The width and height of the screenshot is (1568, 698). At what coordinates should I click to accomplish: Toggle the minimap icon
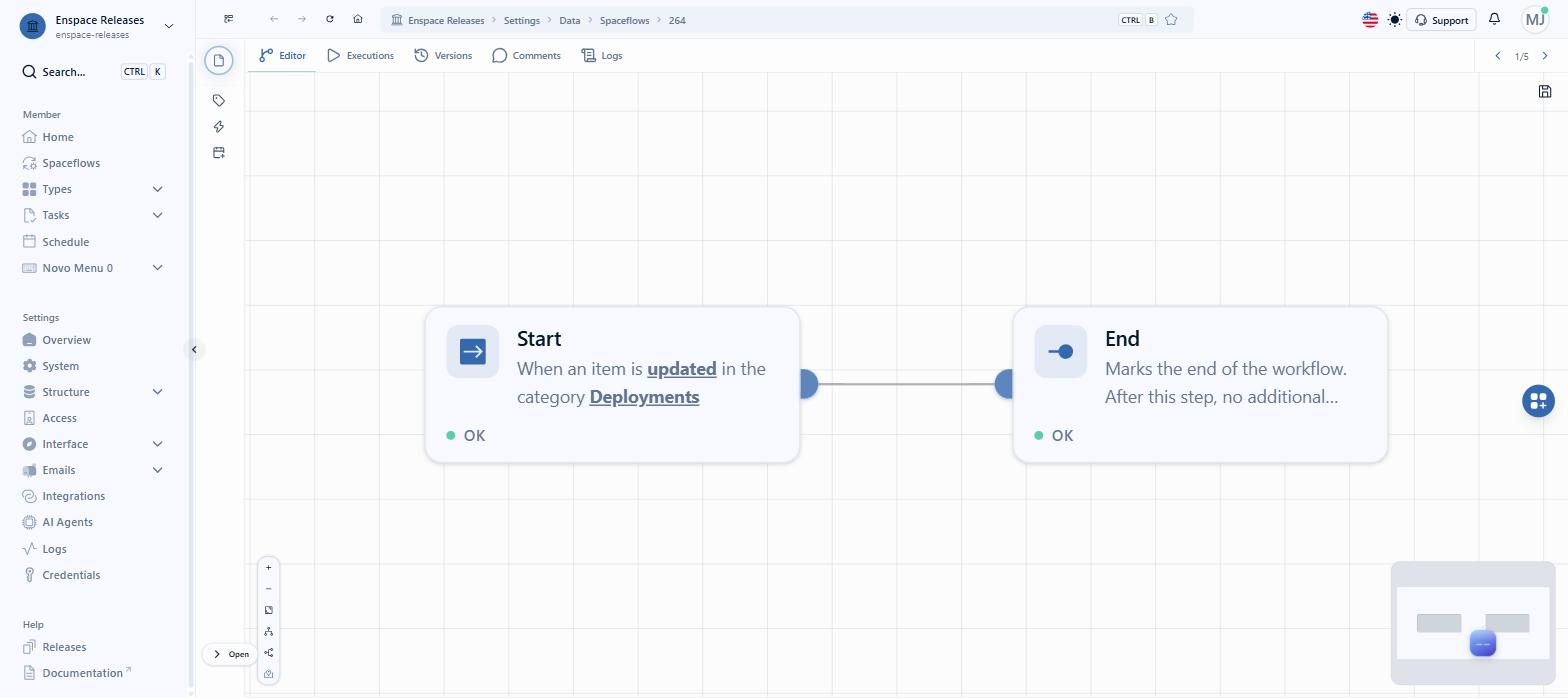click(268, 674)
